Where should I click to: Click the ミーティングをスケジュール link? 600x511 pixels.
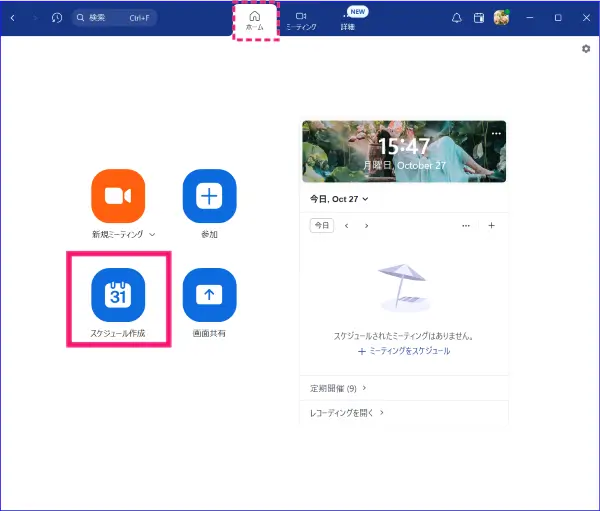click(x=404, y=351)
